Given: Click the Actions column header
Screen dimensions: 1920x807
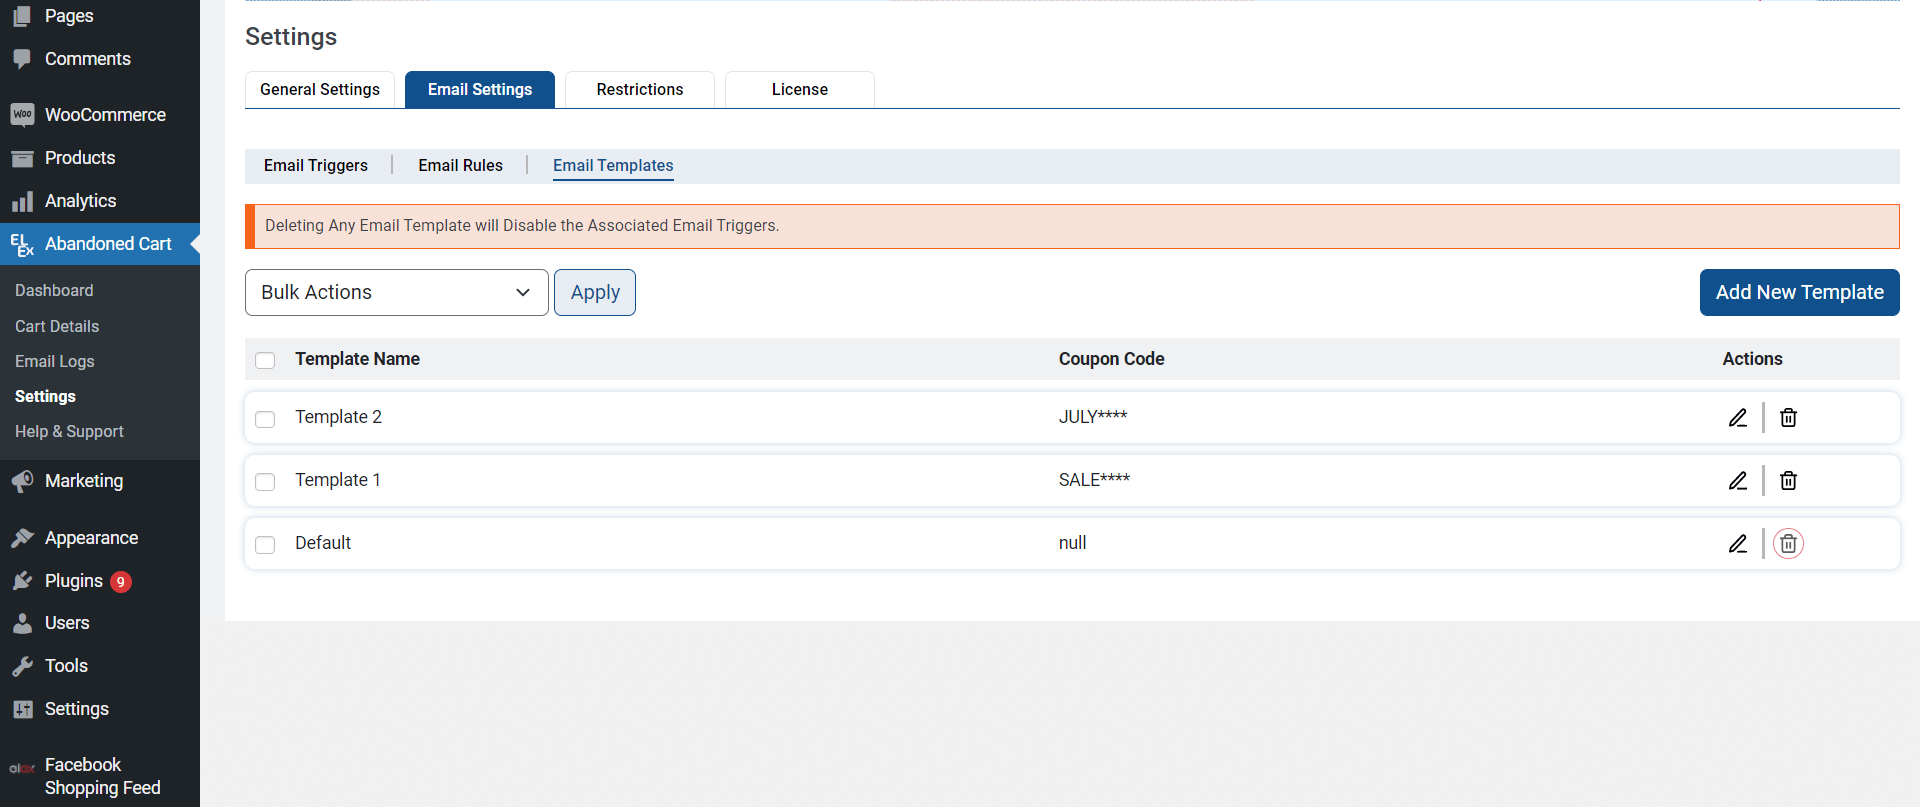Looking at the screenshot, I should (x=1752, y=359).
